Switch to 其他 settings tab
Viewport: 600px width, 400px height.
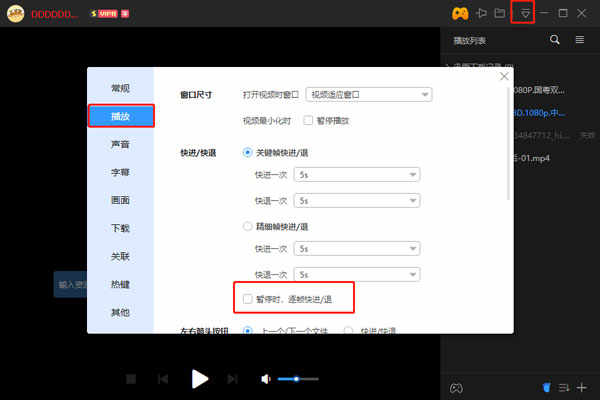click(121, 313)
